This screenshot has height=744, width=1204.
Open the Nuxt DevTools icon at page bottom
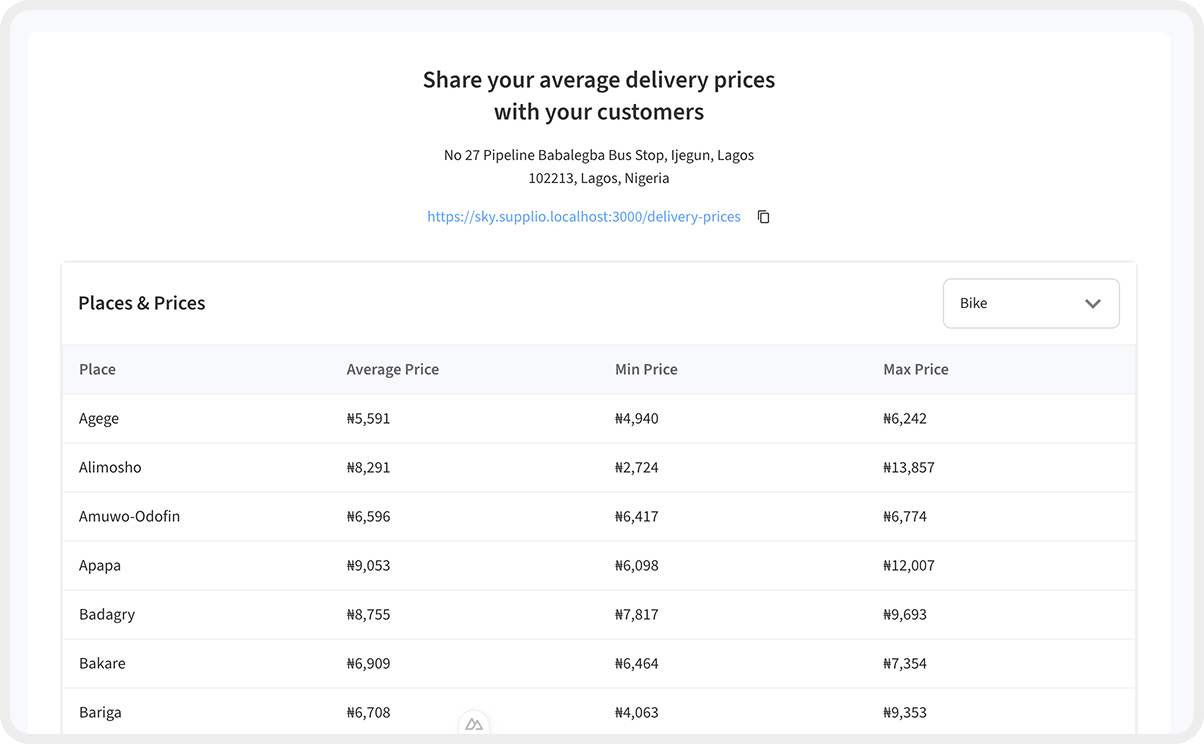pos(474,724)
